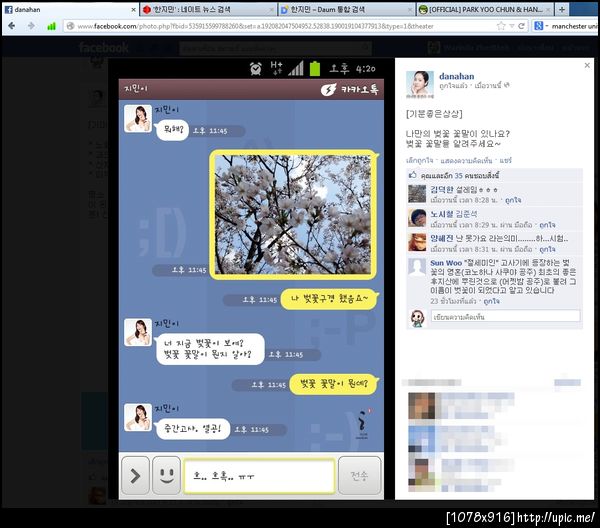Click the manchester search box
The image size is (600, 528).
coord(574,26)
